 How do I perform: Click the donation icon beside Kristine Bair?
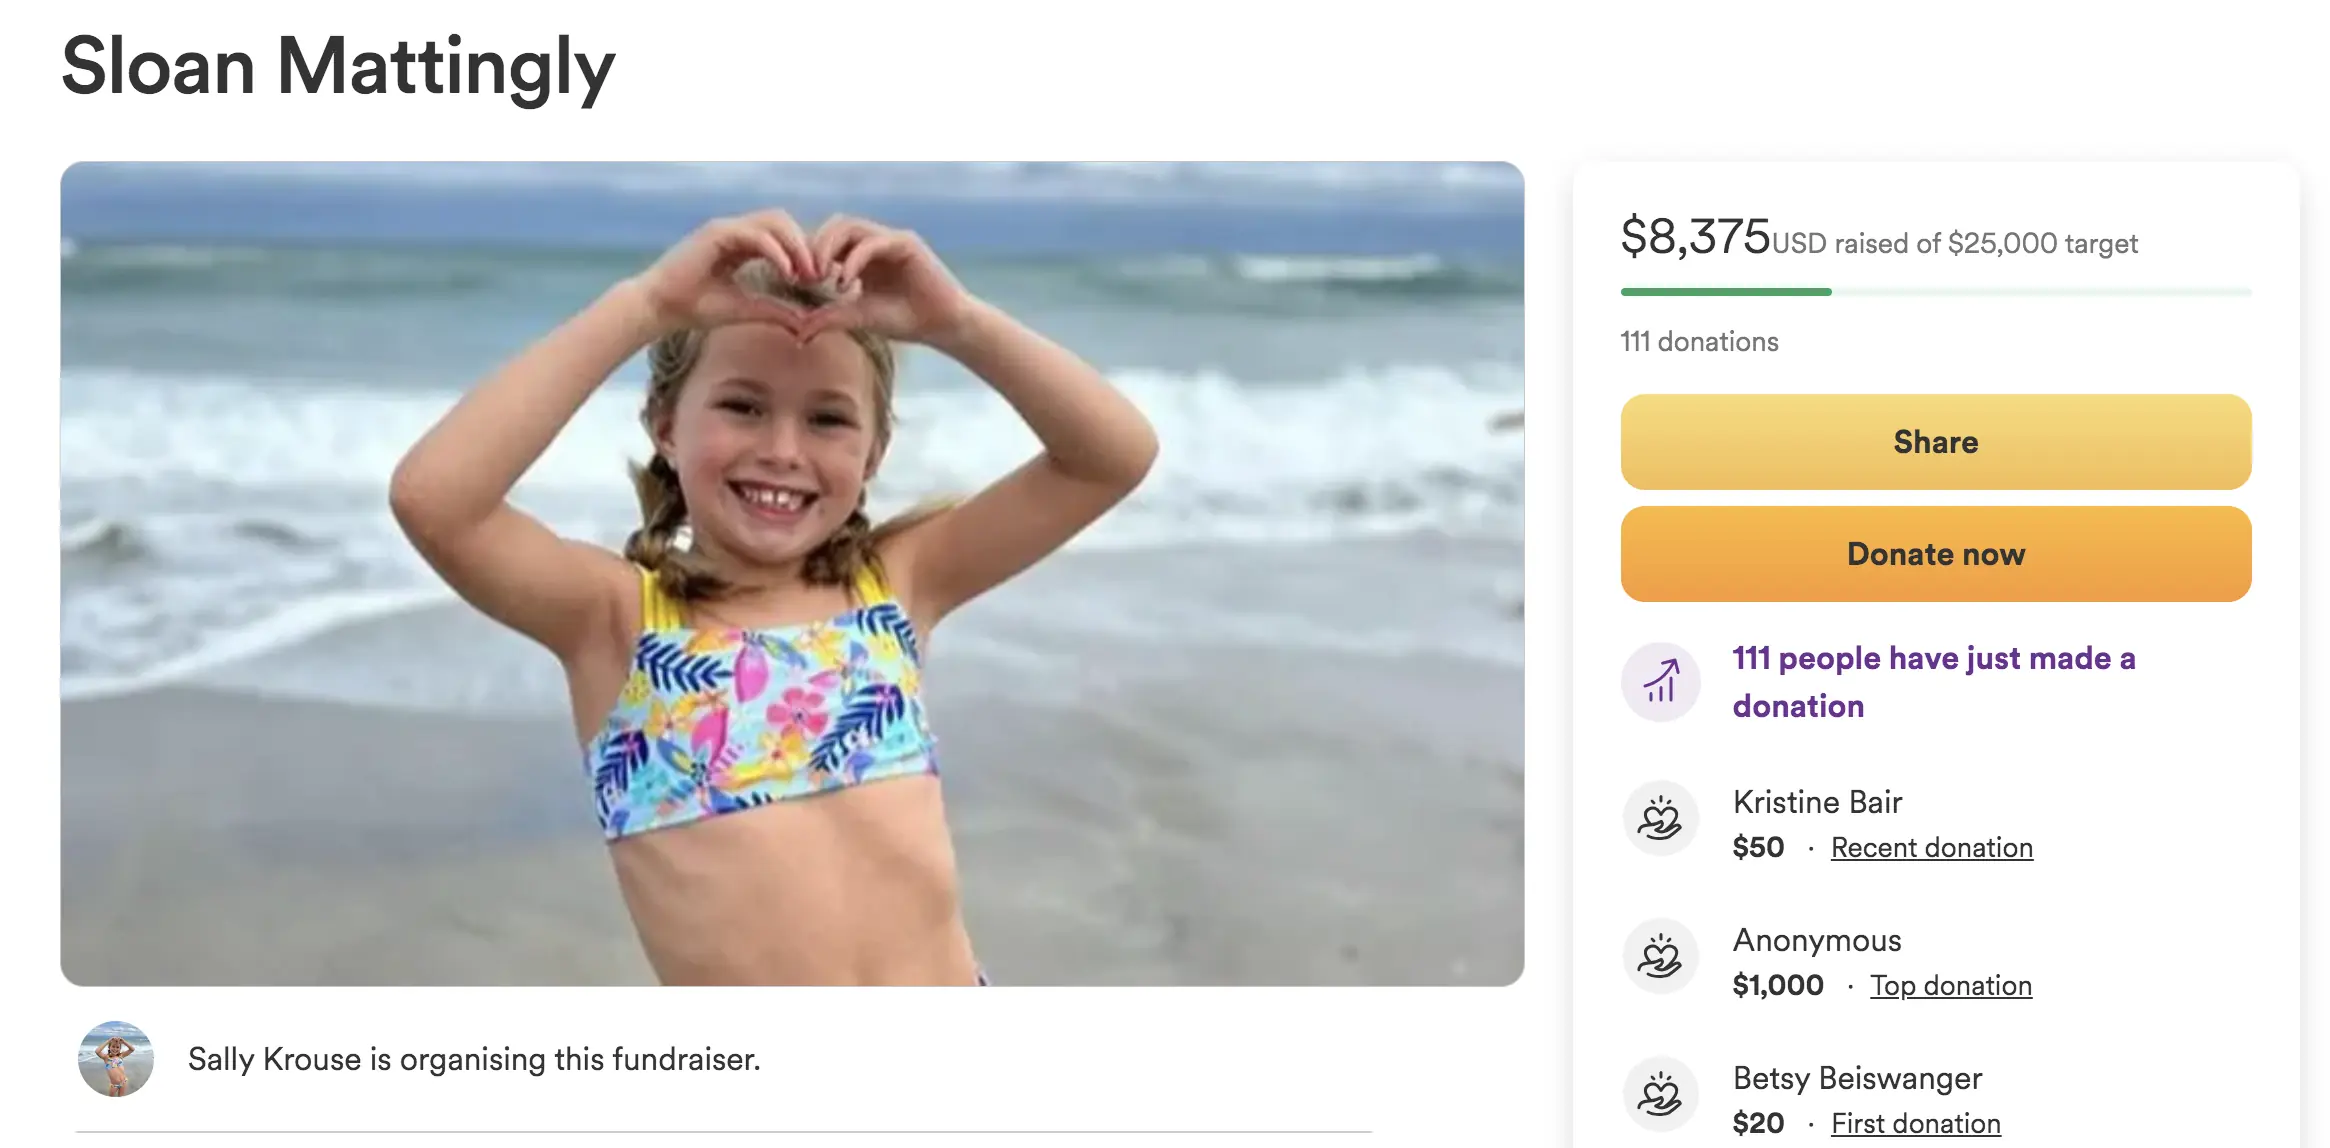tap(1660, 819)
